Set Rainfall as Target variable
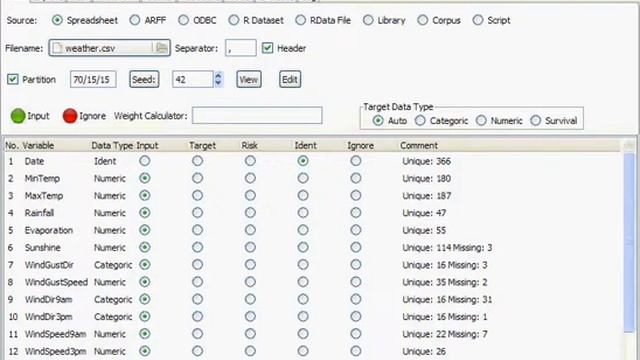Screen dimensions: 640x360 pyautogui.click(x=198, y=213)
